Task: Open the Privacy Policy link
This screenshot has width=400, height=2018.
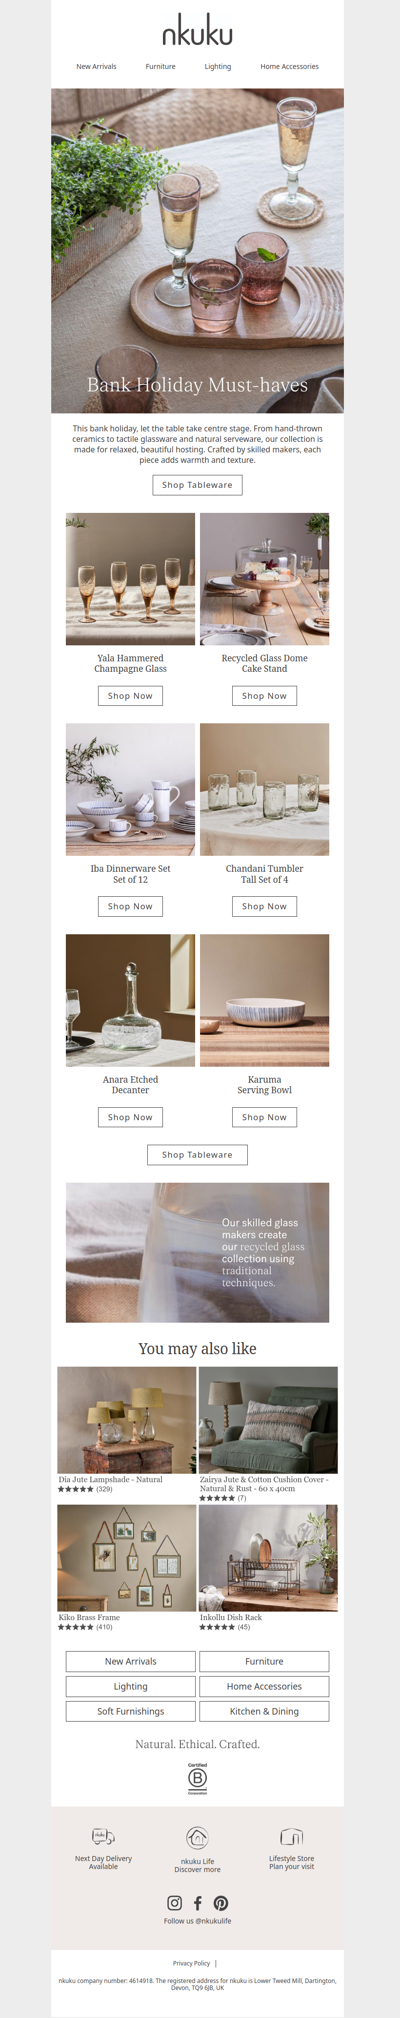Action: point(191,1963)
